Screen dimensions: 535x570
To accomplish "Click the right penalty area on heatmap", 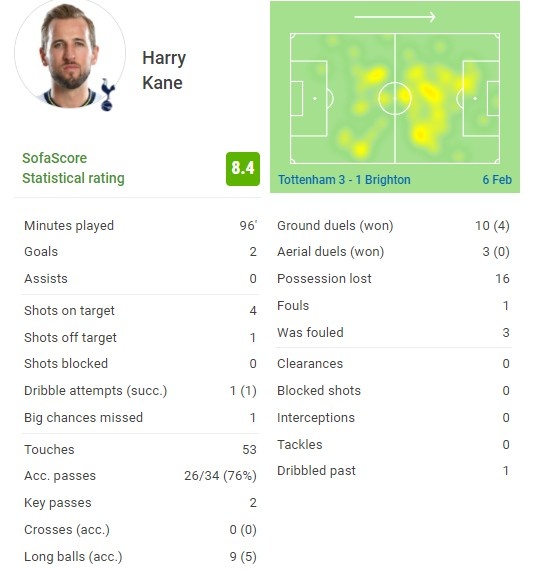I will point(481,99).
